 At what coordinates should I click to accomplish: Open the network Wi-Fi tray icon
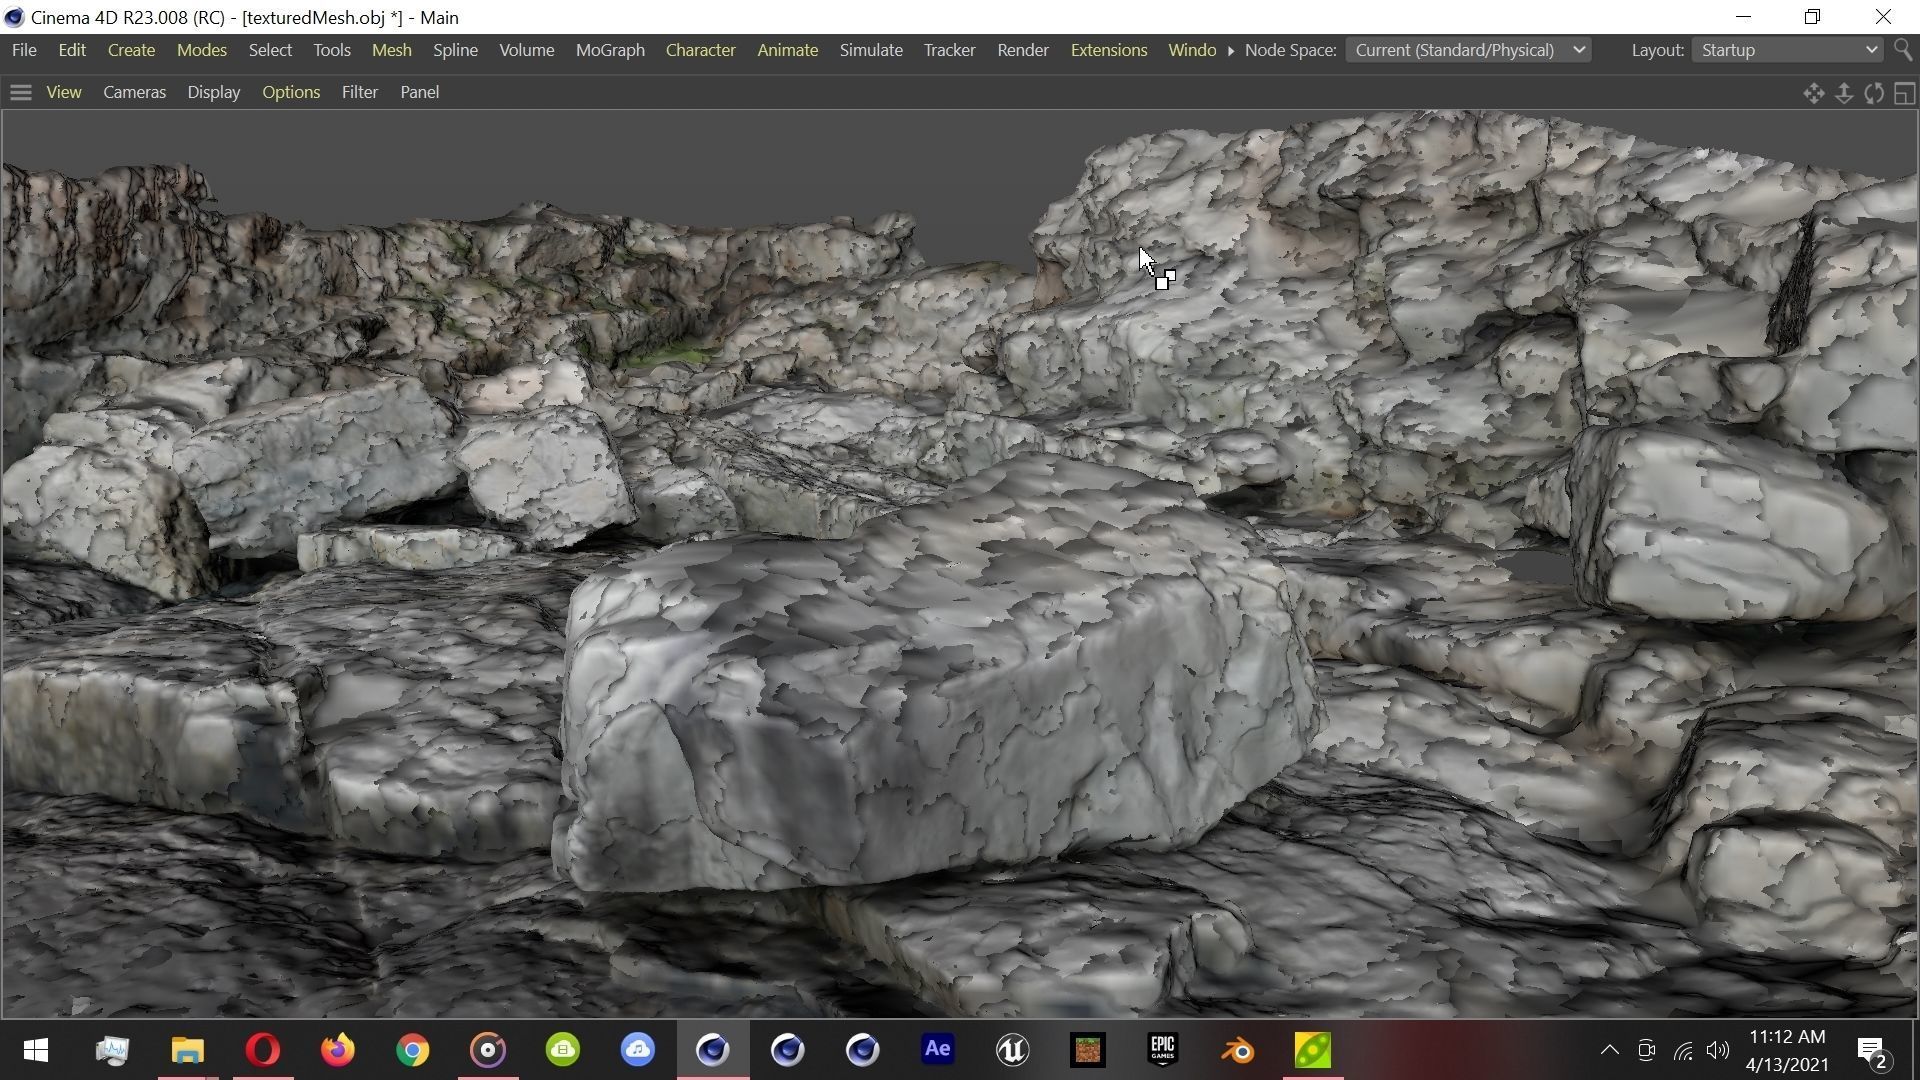(1683, 1051)
